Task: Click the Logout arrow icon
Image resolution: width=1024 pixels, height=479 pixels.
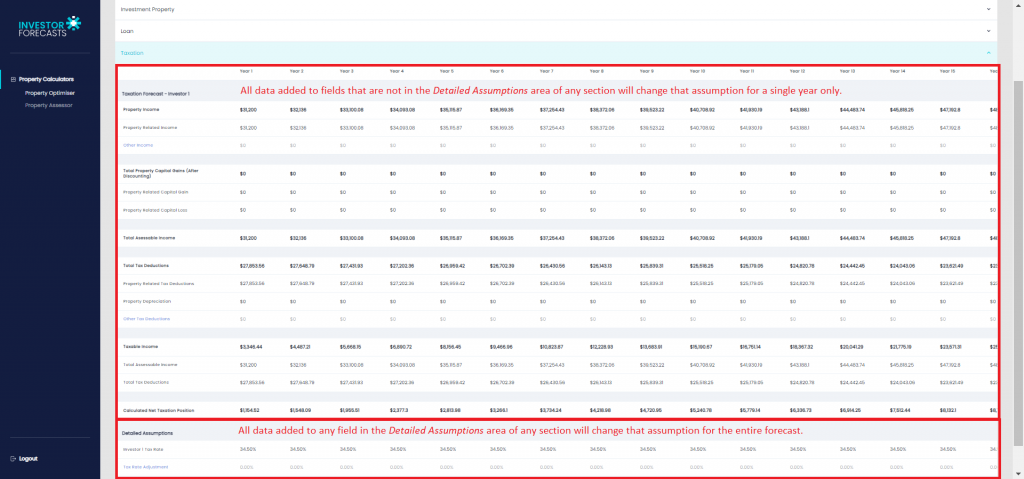Action: click(x=13, y=459)
